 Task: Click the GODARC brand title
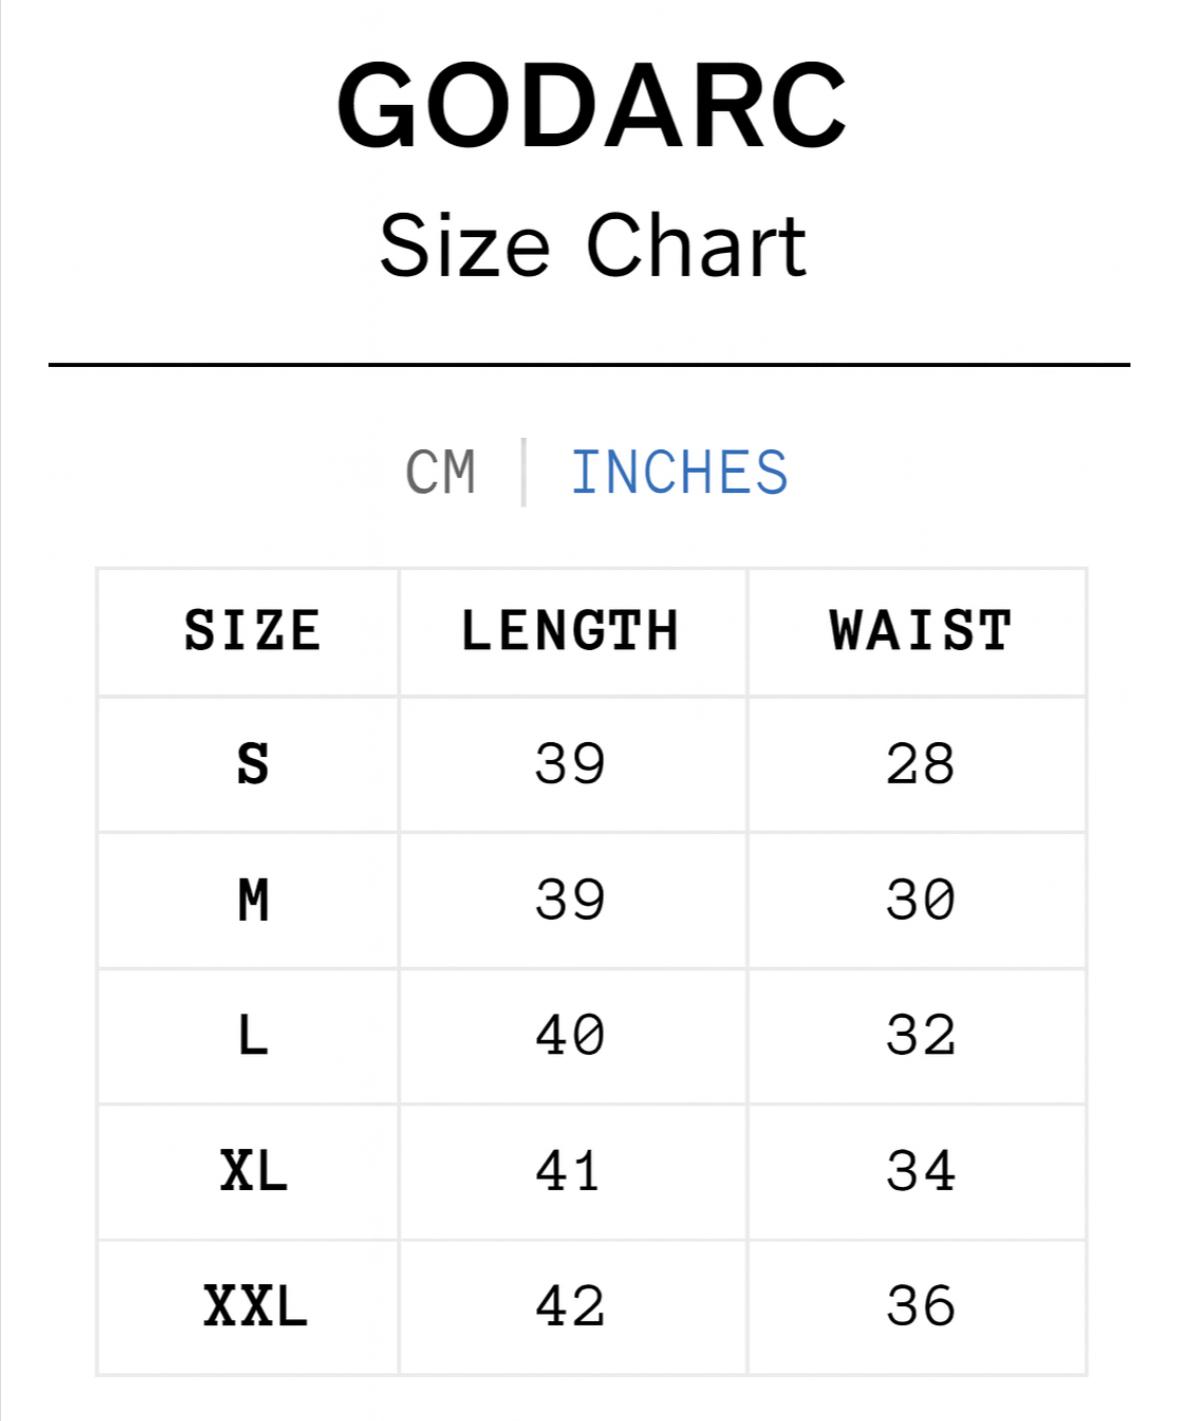click(591, 107)
